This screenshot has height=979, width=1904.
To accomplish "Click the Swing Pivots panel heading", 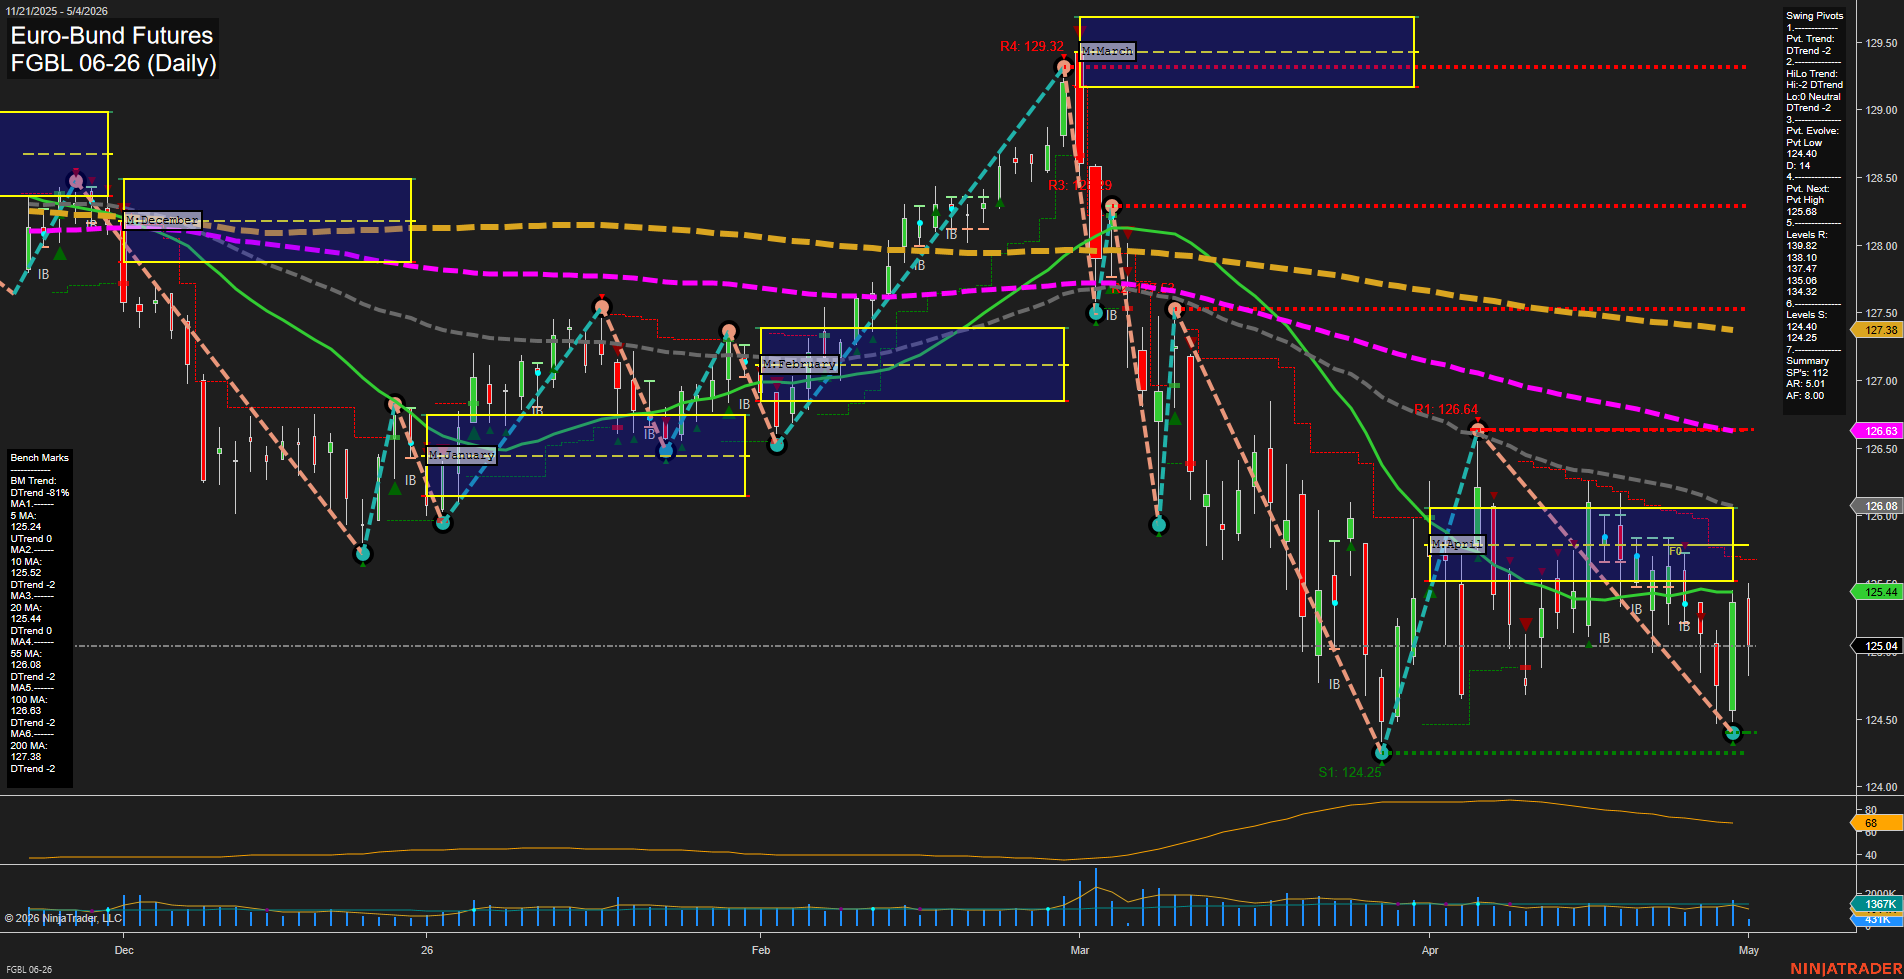I will coord(1814,16).
